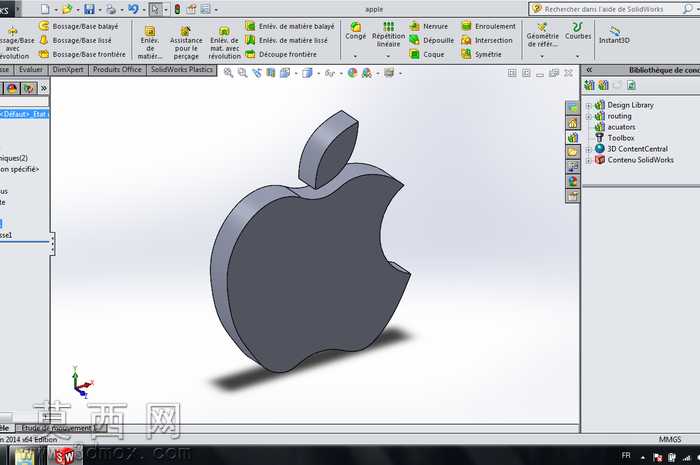The image size is (700, 465).
Task: Select Enlèv. de matière extrudé tool
Action: click(x=150, y=42)
